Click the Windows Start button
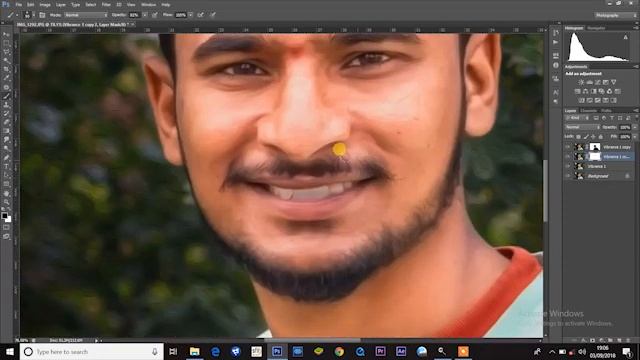The image size is (640, 360). 9,351
